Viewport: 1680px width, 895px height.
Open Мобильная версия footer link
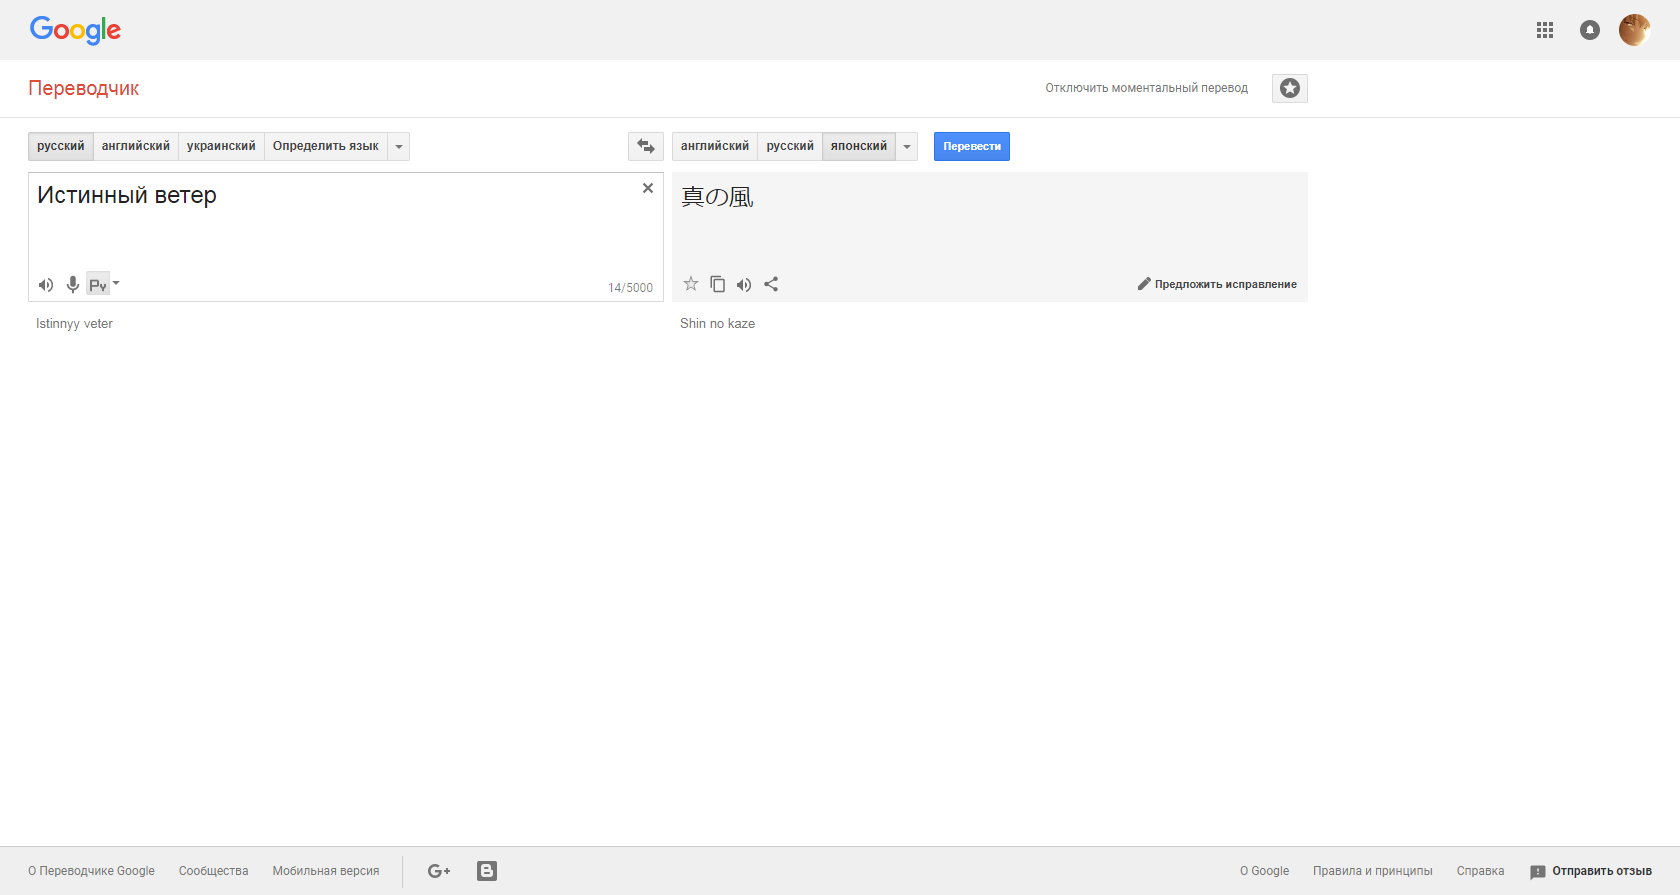[x=326, y=871]
